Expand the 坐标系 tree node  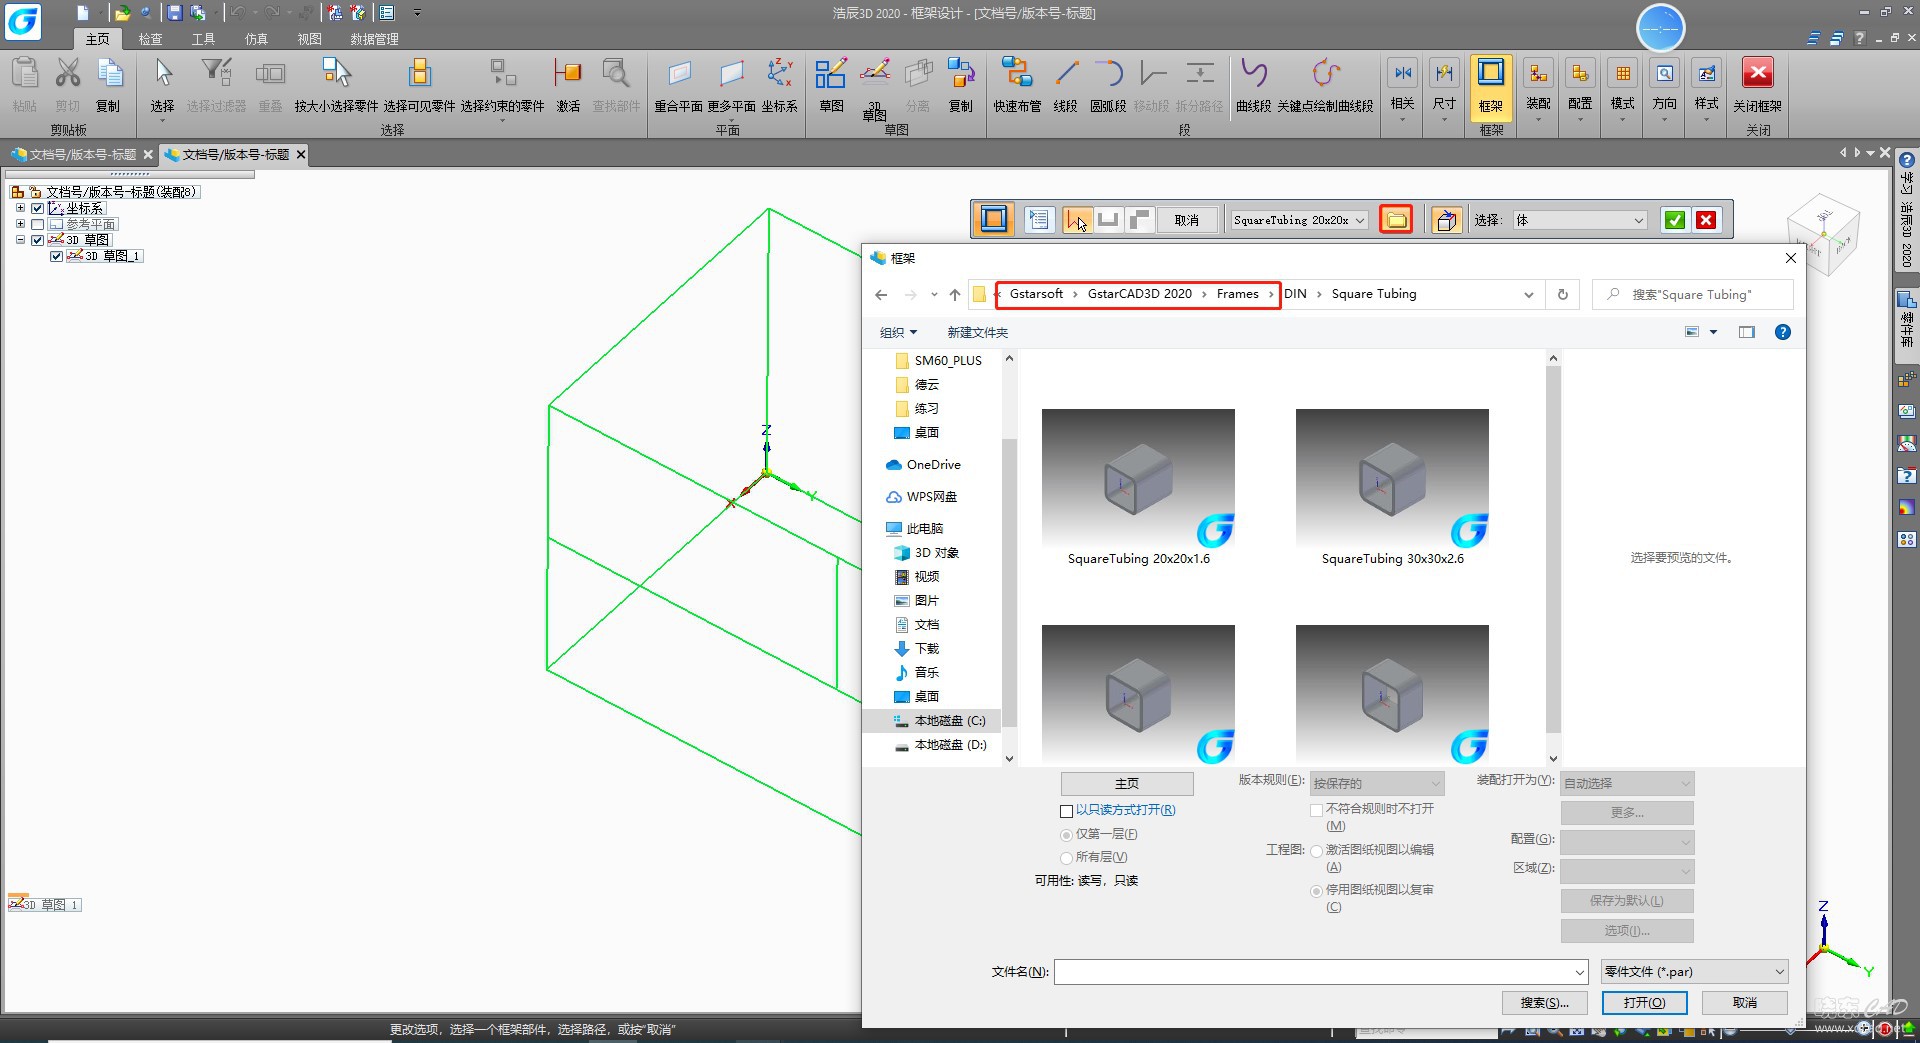point(20,208)
